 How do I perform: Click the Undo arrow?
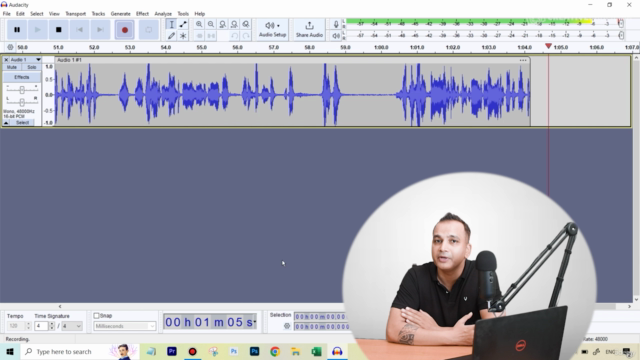coord(234,36)
